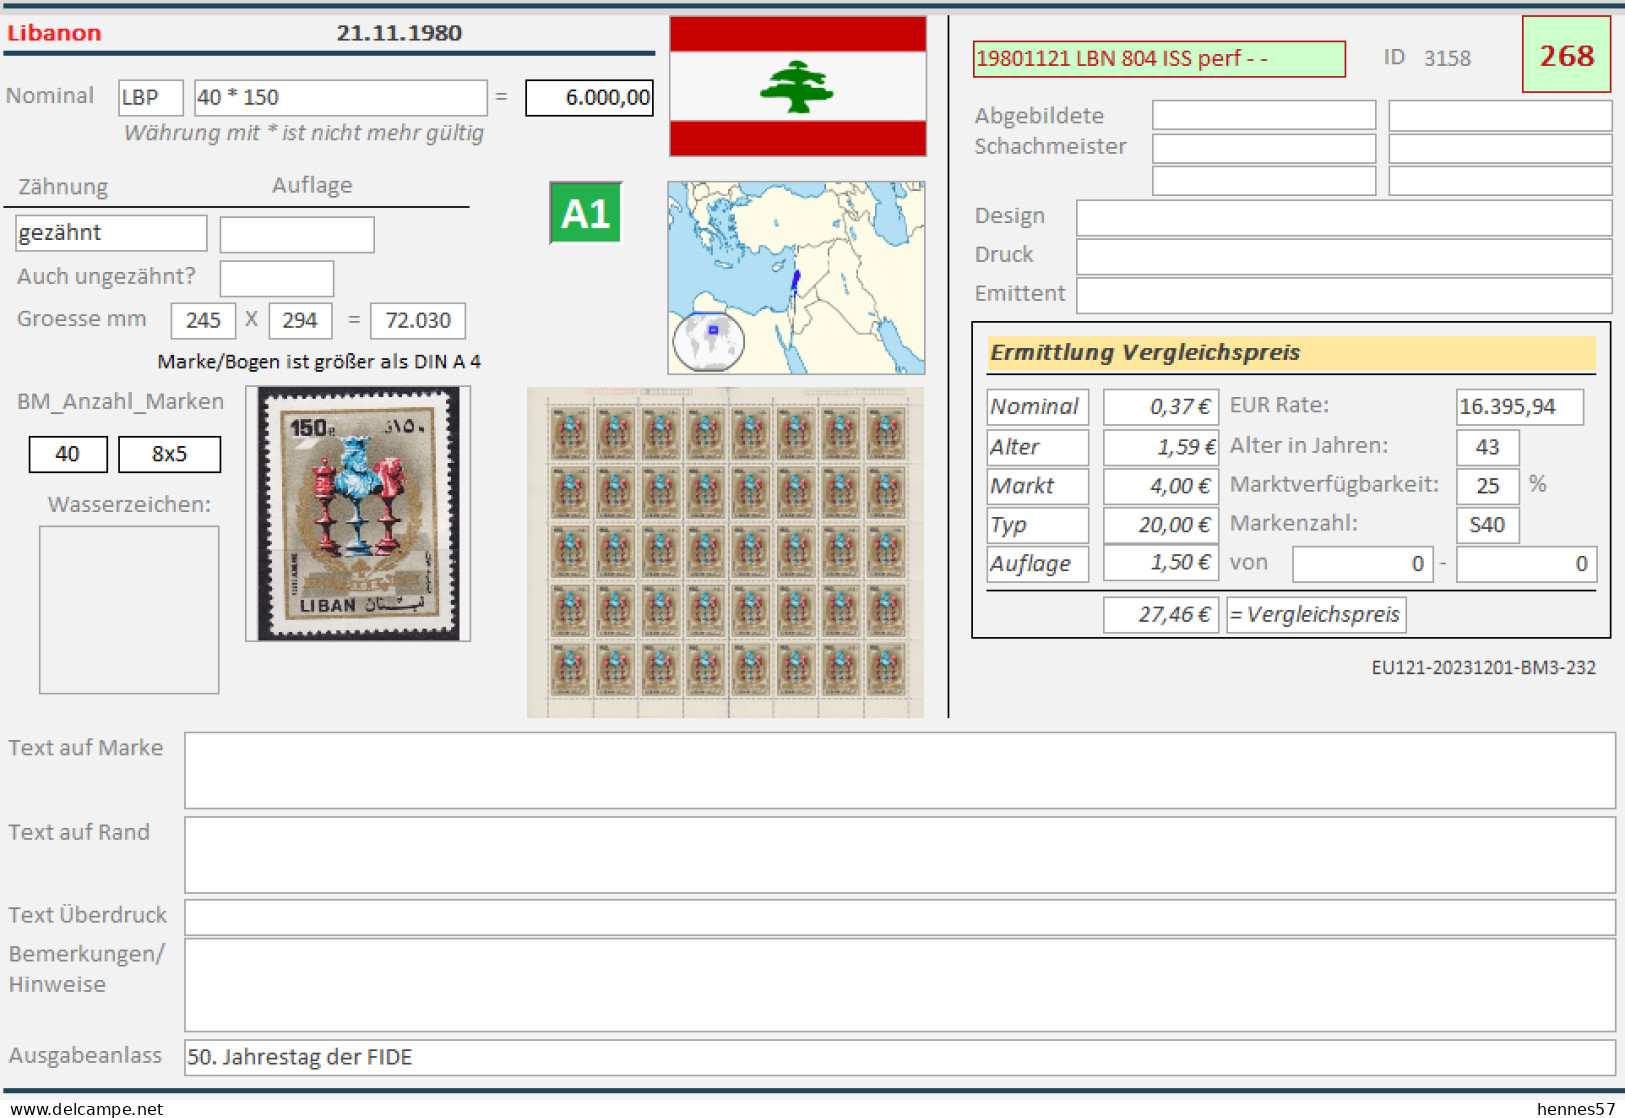This screenshot has width=1625, height=1118.
Task: Edit Alter in Jahren field 43
Action: (1488, 447)
